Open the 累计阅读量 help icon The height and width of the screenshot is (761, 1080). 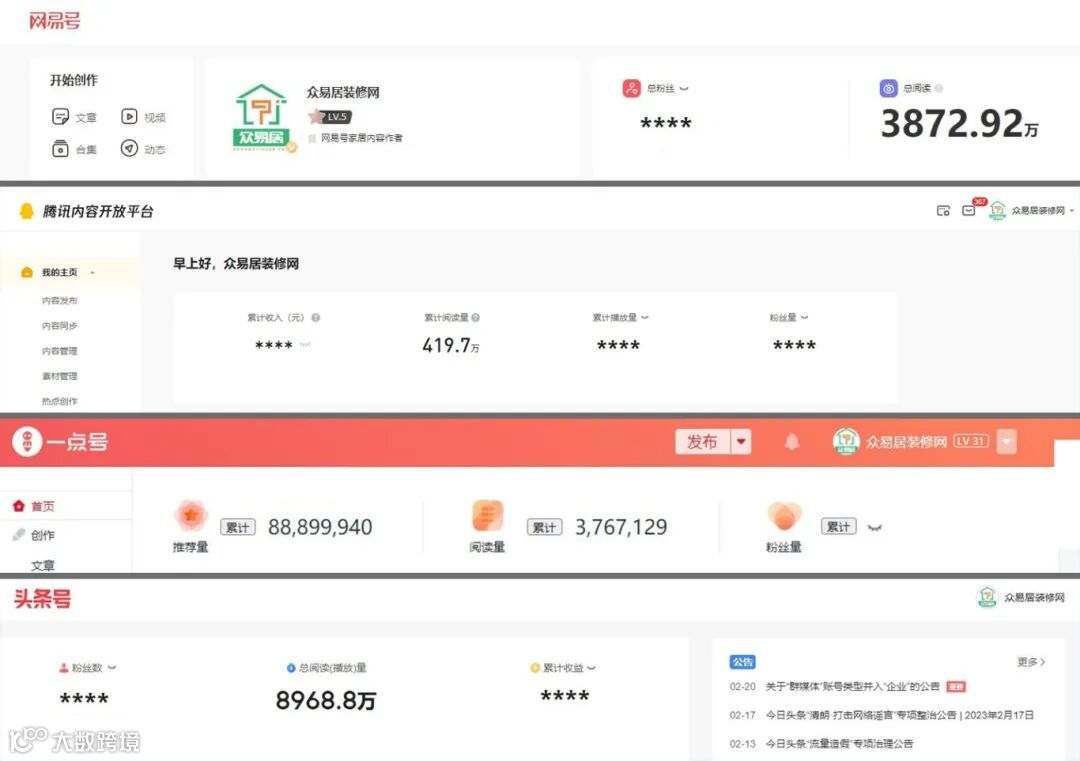coord(475,317)
